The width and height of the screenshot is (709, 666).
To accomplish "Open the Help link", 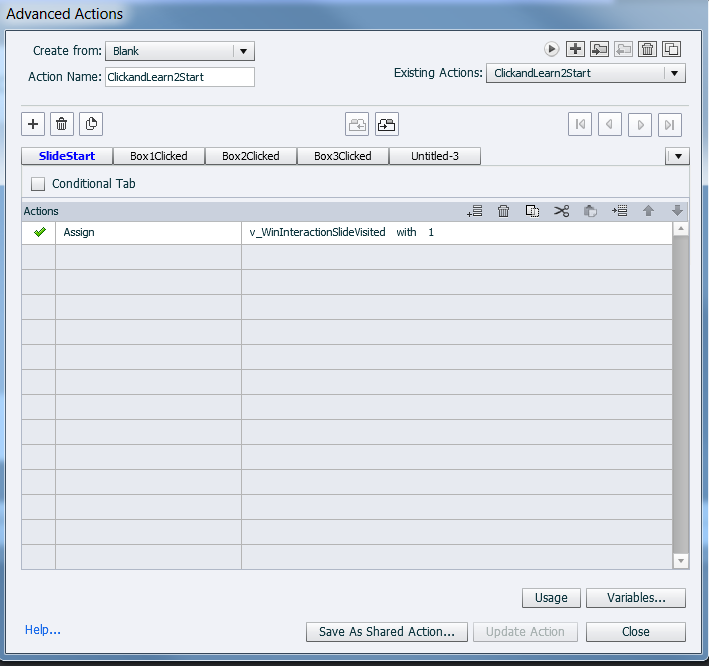I will pos(43,629).
